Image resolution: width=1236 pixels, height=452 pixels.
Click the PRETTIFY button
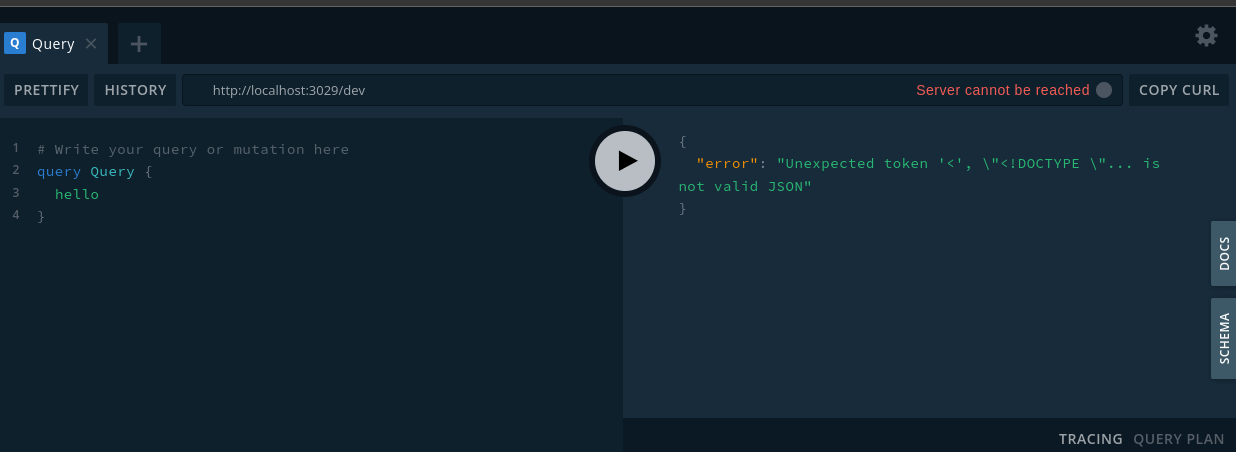[46, 90]
